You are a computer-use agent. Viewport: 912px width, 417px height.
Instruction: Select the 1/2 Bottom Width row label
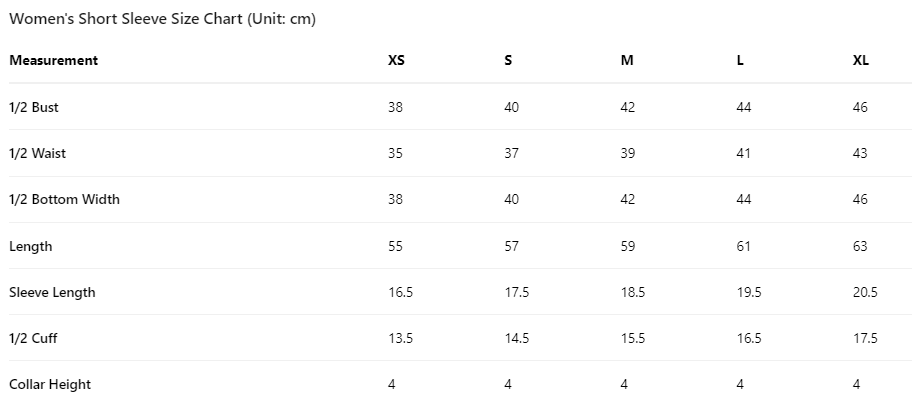[64, 199]
